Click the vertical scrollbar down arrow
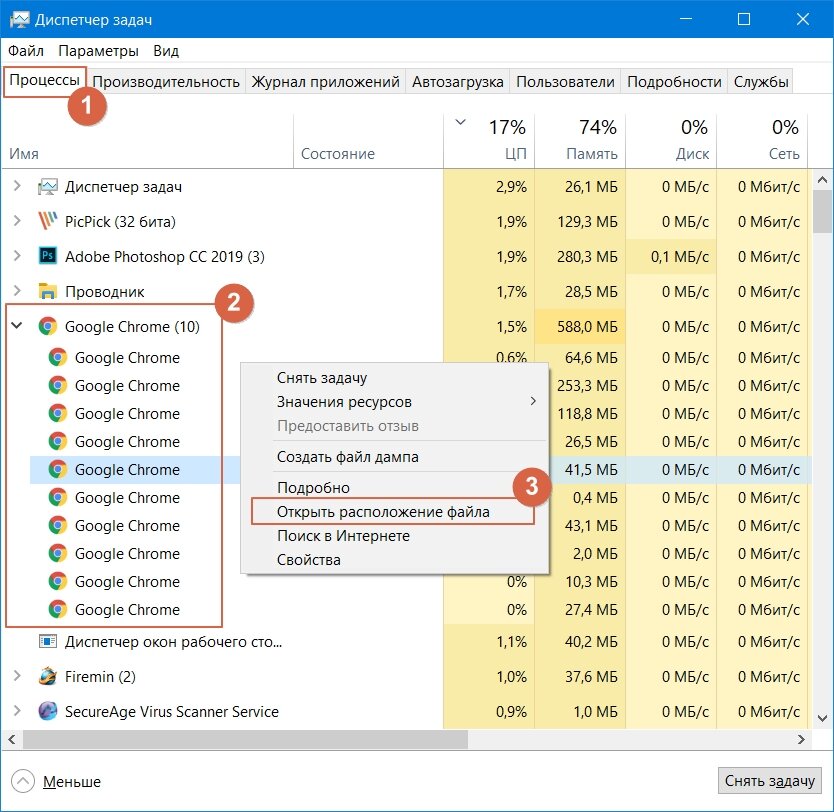Image resolution: width=834 pixels, height=812 pixels. [x=822, y=719]
